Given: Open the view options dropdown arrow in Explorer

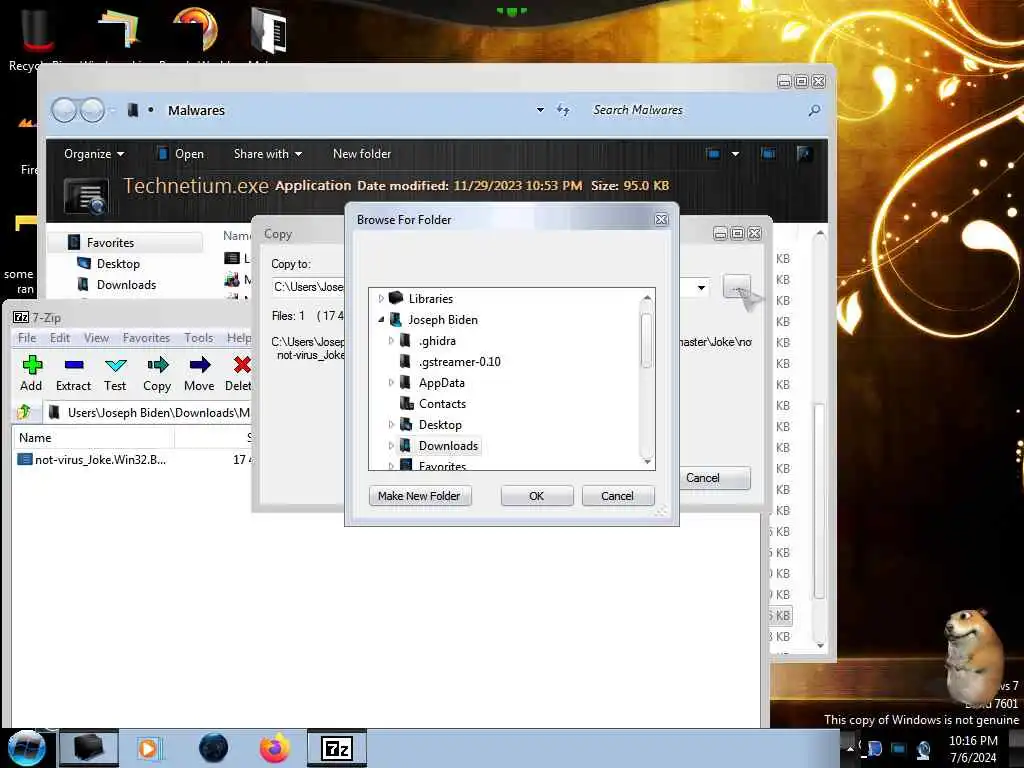Looking at the screenshot, I should [735, 153].
